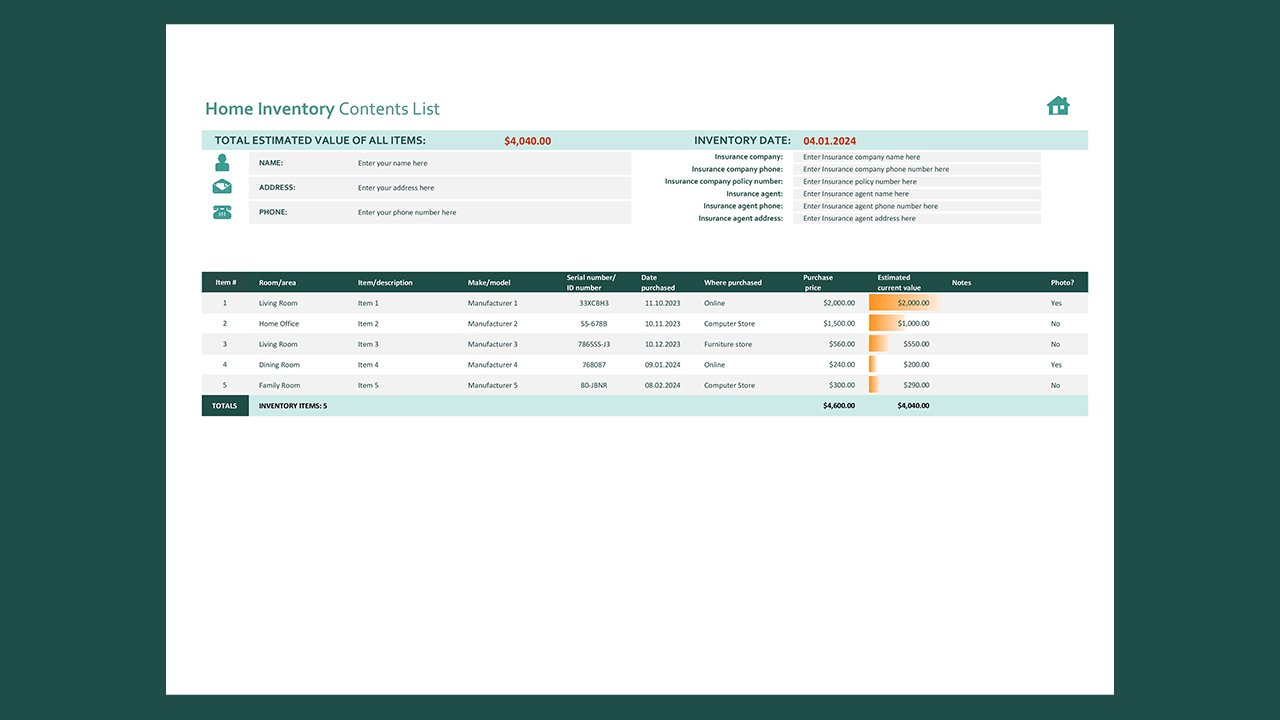Toggle the Photo value for Item 1 to No
Viewport: 1280px width, 720px height.
point(1056,302)
